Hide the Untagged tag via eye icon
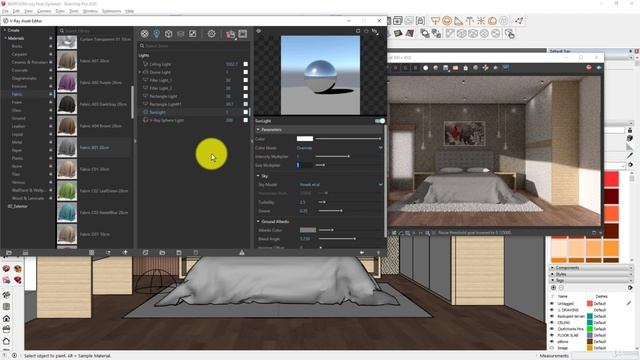This screenshot has height=360, width=640. coord(552,304)
